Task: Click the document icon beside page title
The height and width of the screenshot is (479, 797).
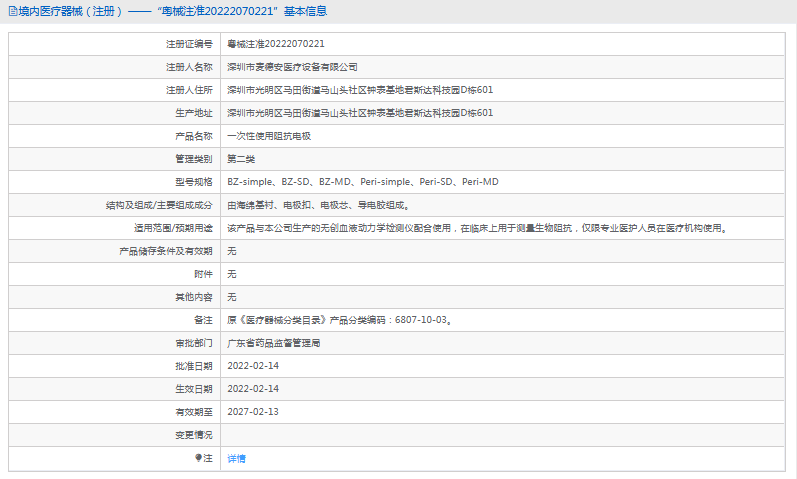Action: tap(13, 11)
